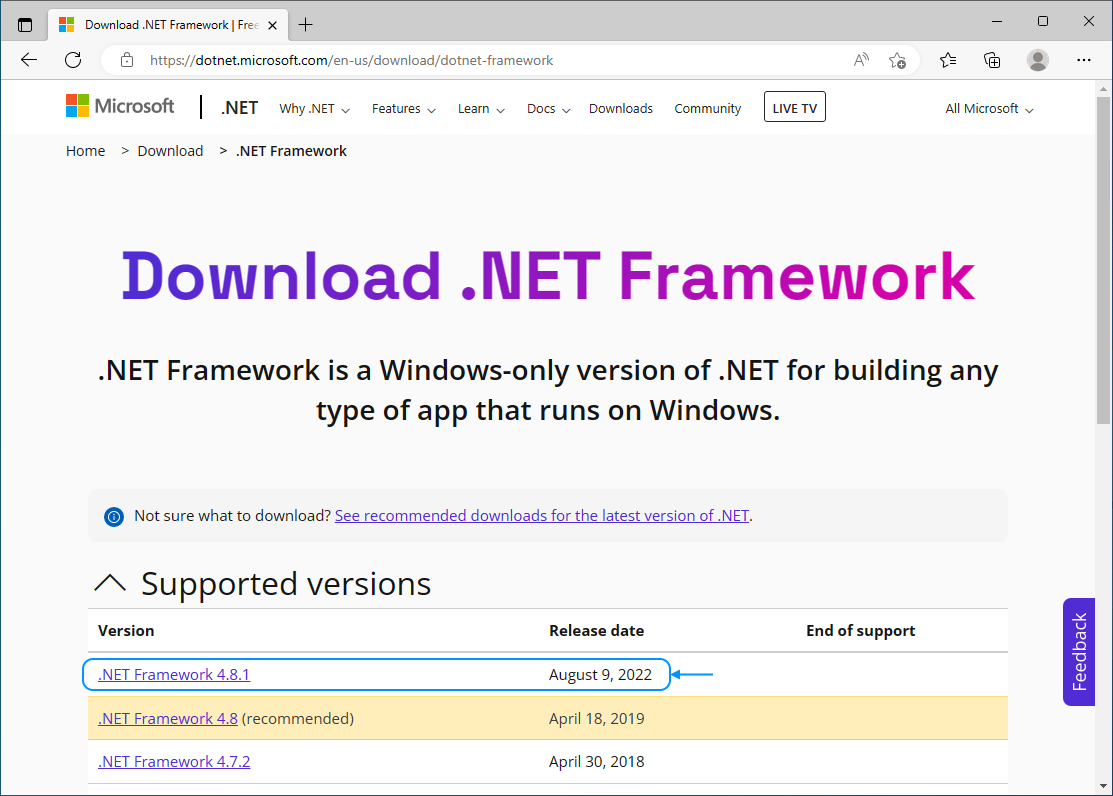Screen dimensions: 1113x796
Task: Open a new tab with the plus icon
Action: click(306, 25)
